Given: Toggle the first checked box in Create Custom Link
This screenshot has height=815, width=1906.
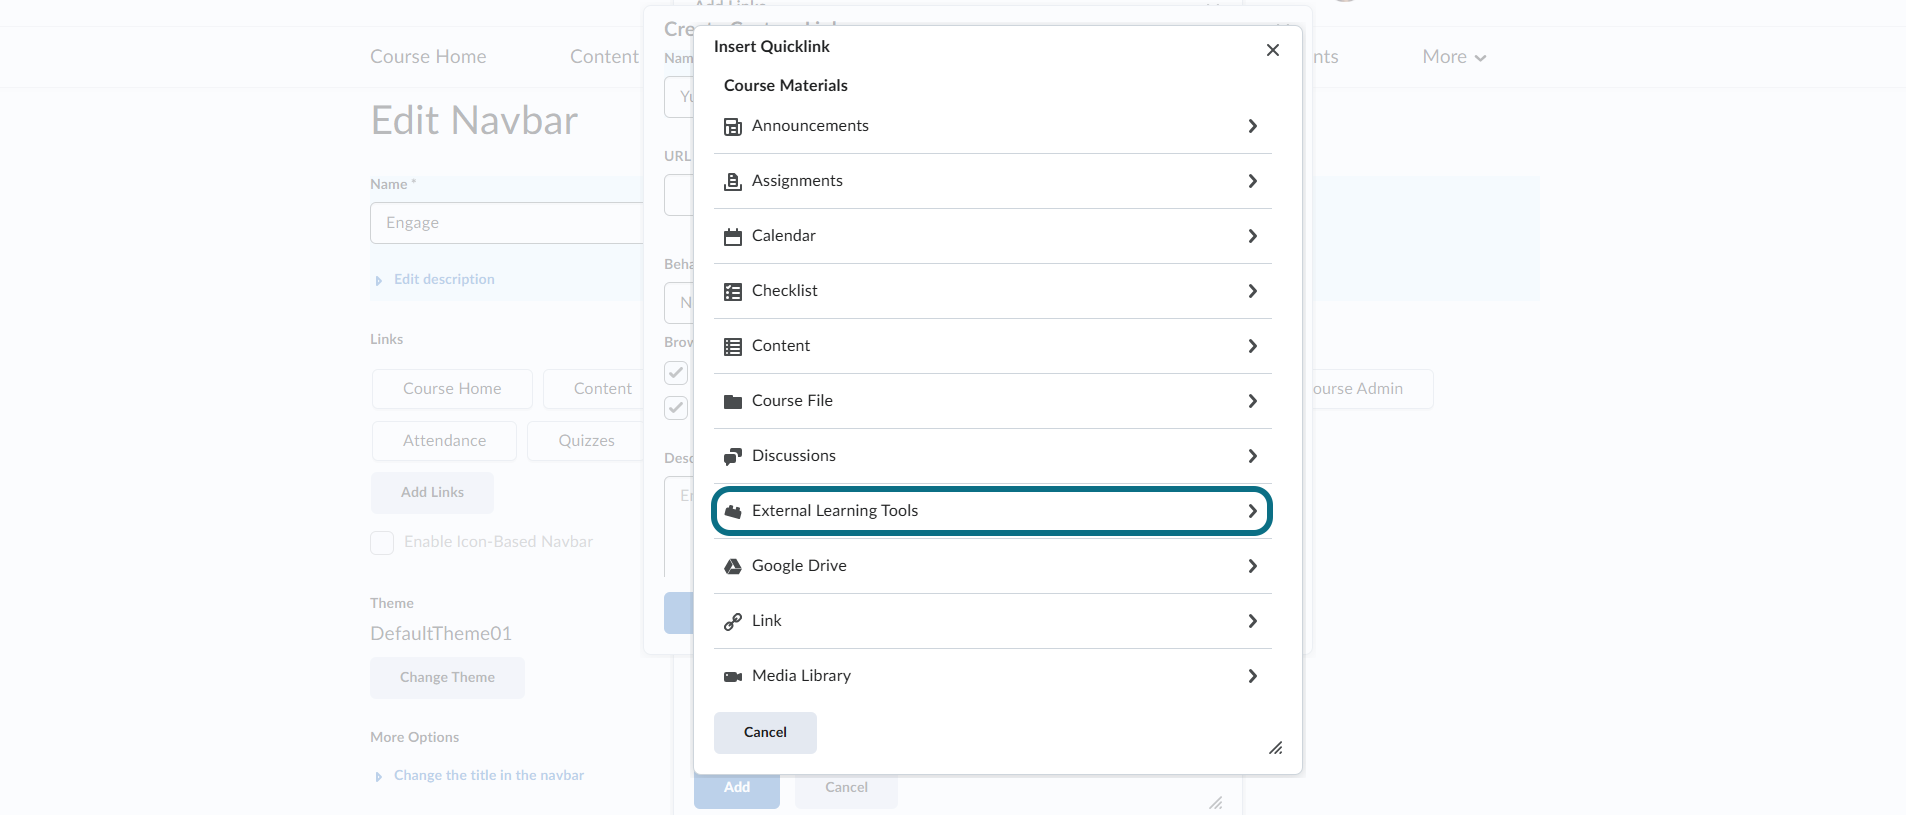Looking at the screenshot, I should coord(676,373).
